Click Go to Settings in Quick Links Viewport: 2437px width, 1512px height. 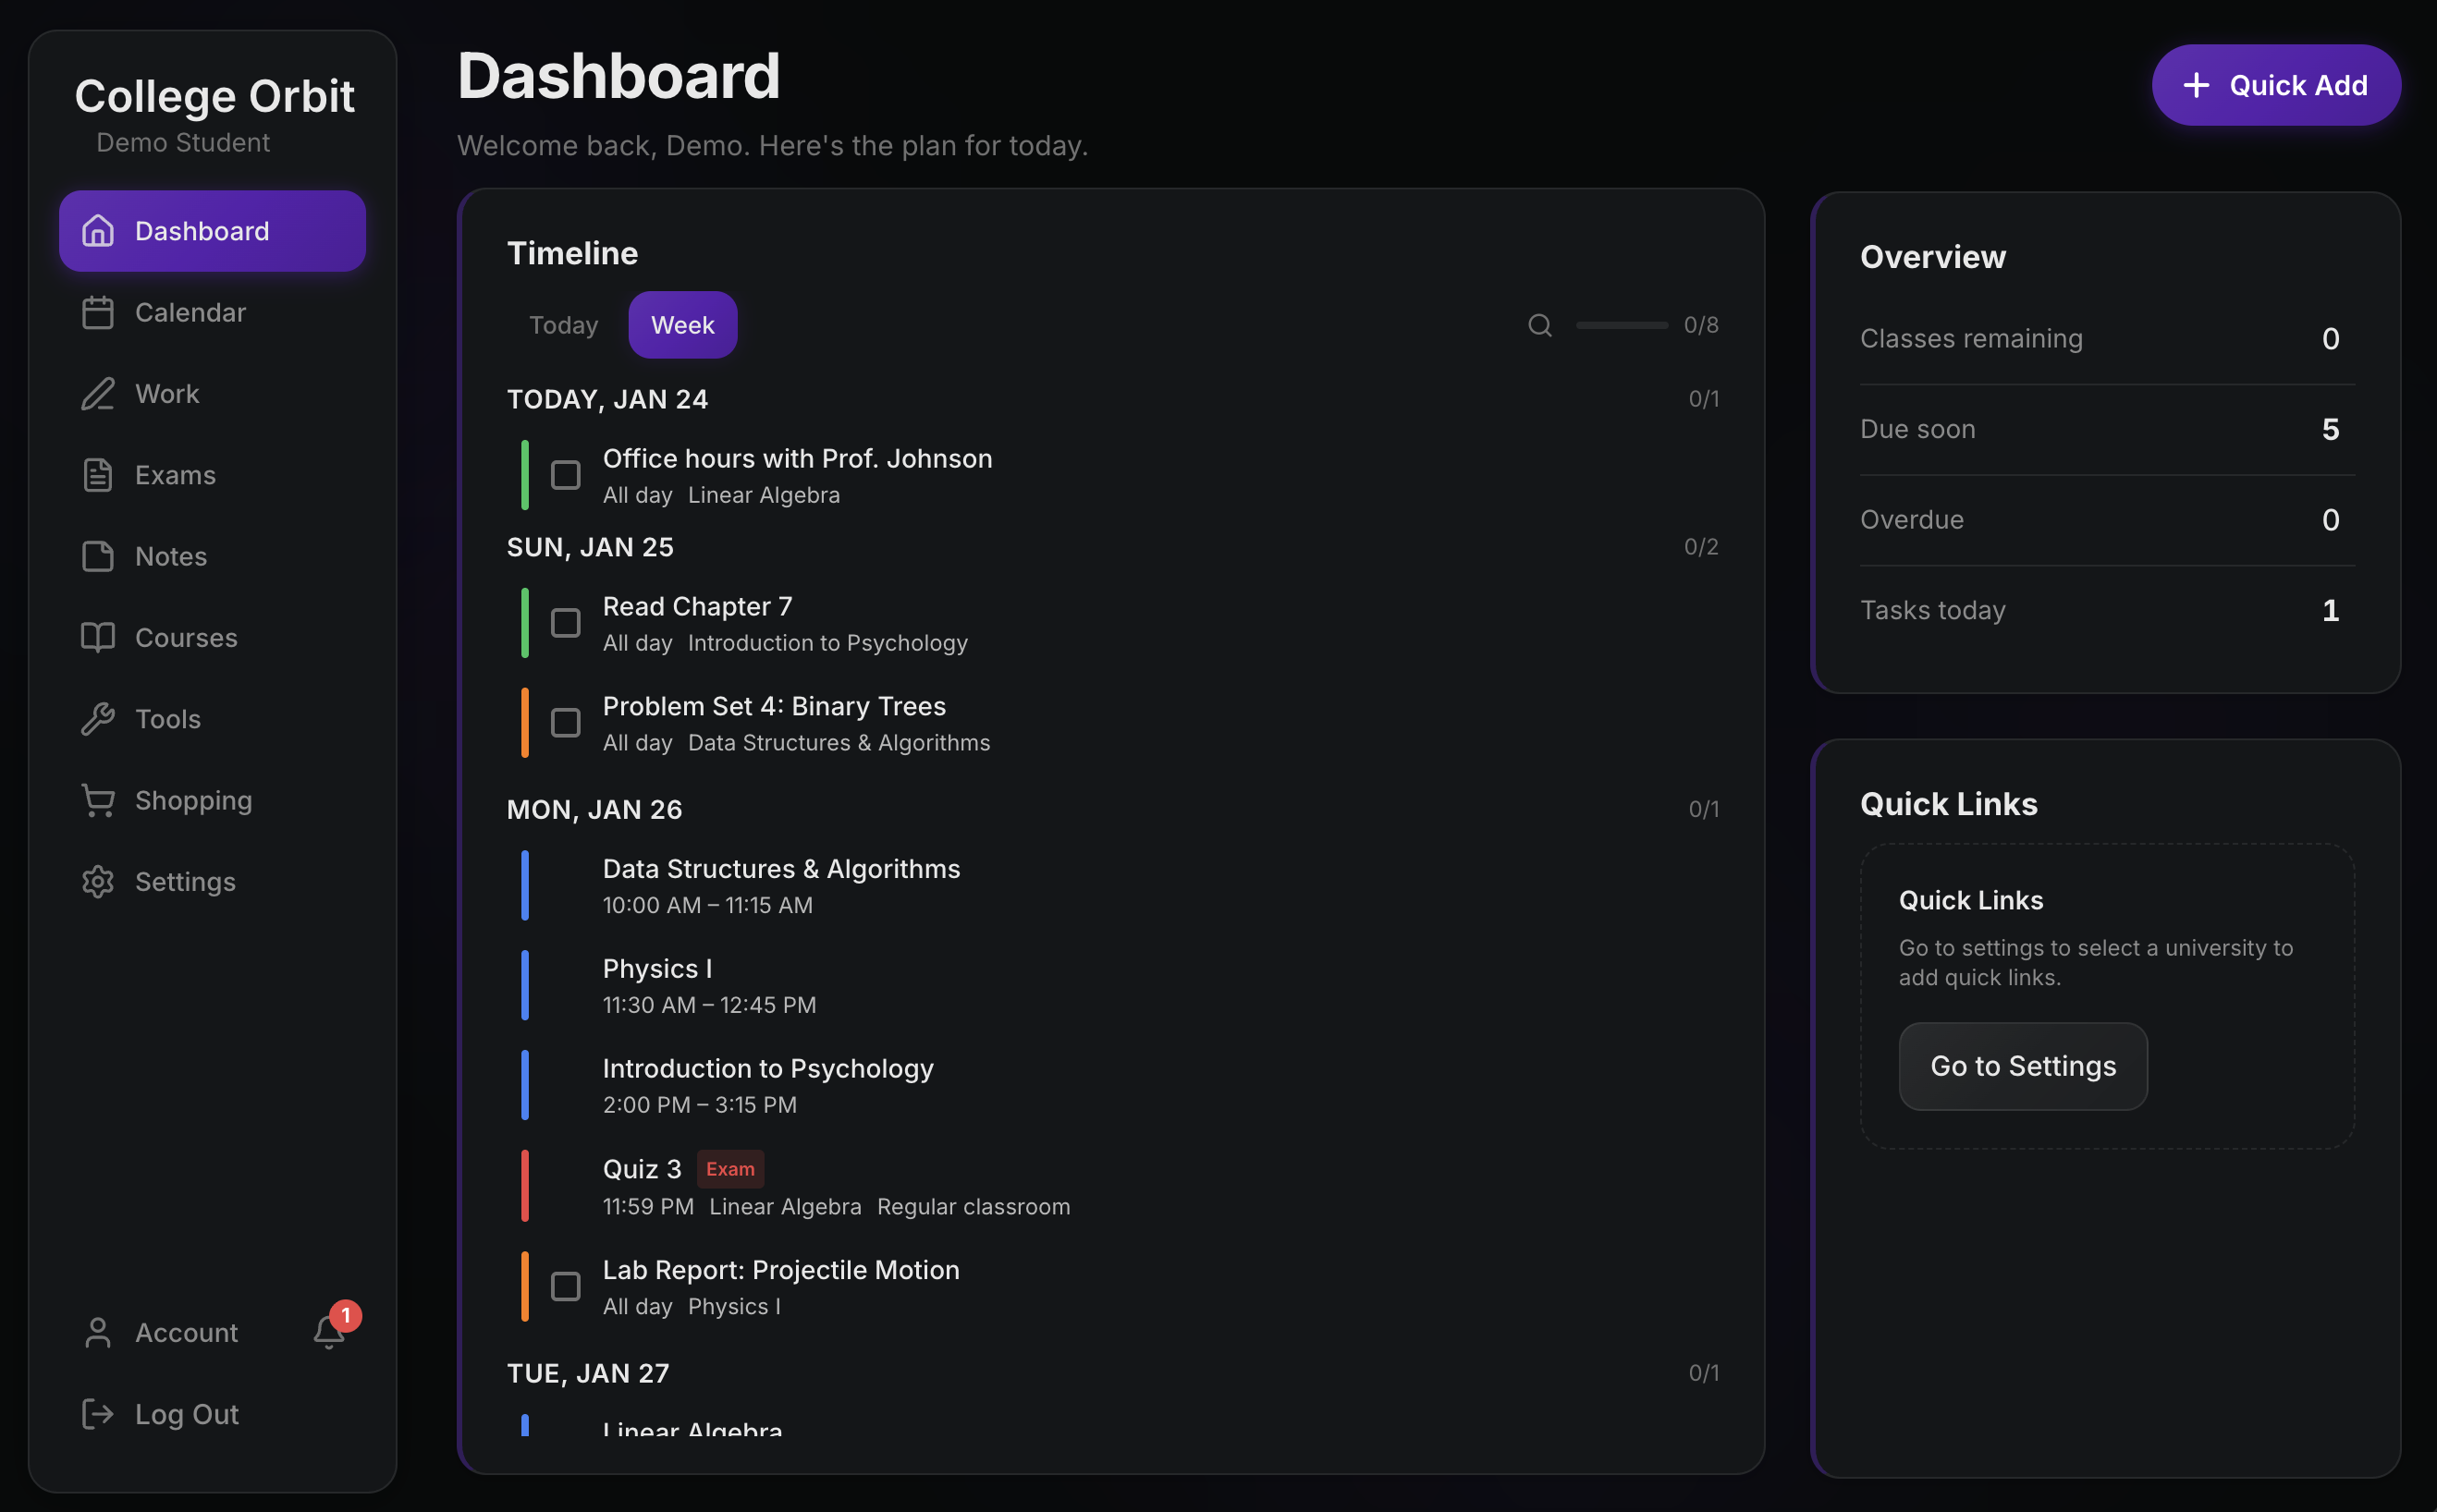click(2022, 1066)
